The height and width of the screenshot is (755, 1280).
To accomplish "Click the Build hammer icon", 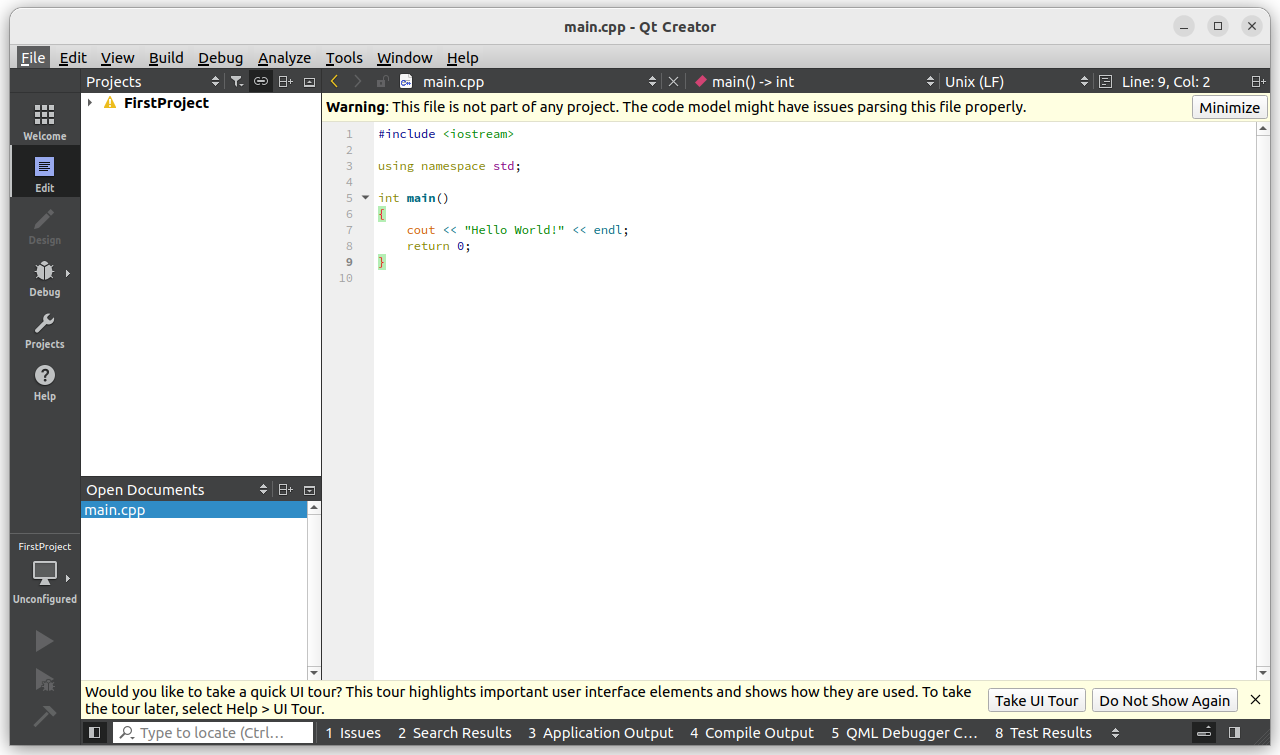I will pos(44,716).
